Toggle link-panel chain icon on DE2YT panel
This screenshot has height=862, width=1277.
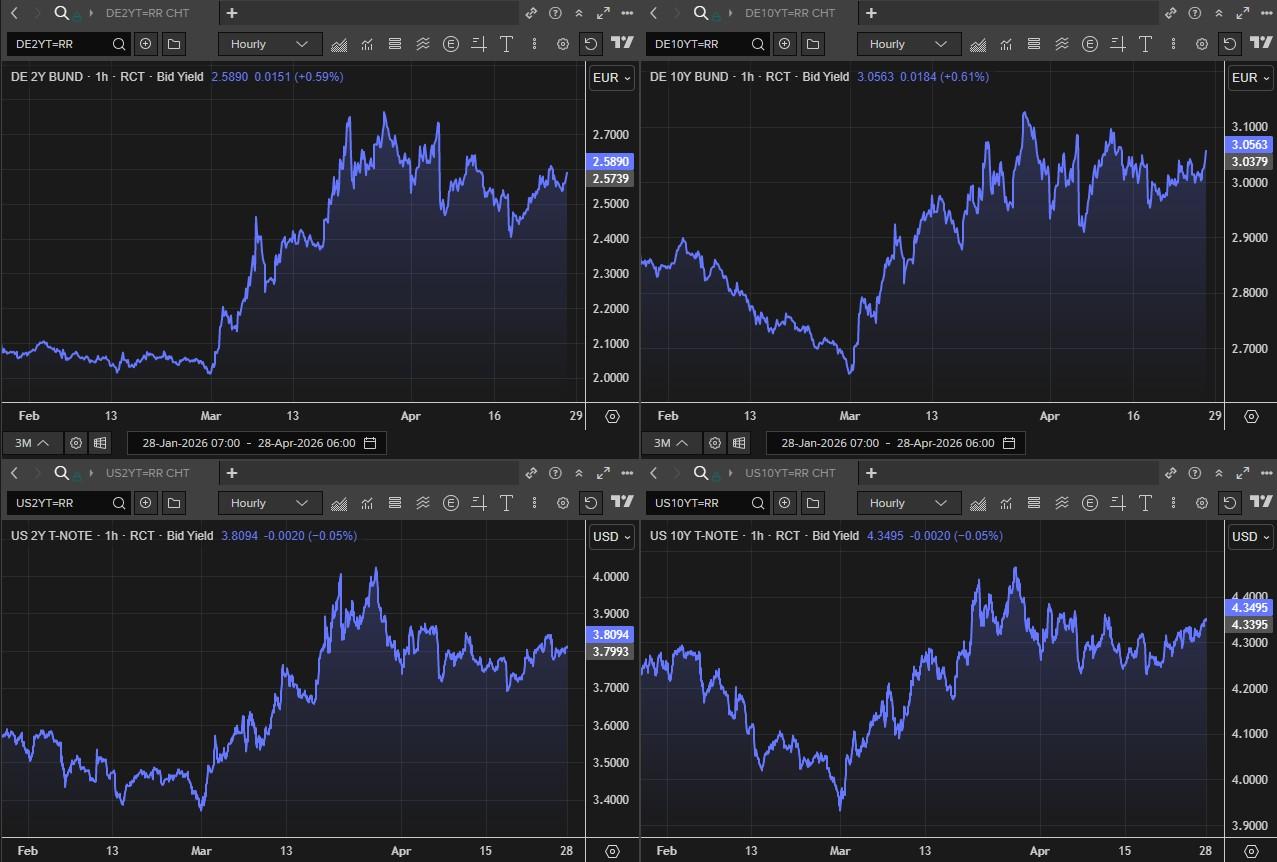[531, 13]
